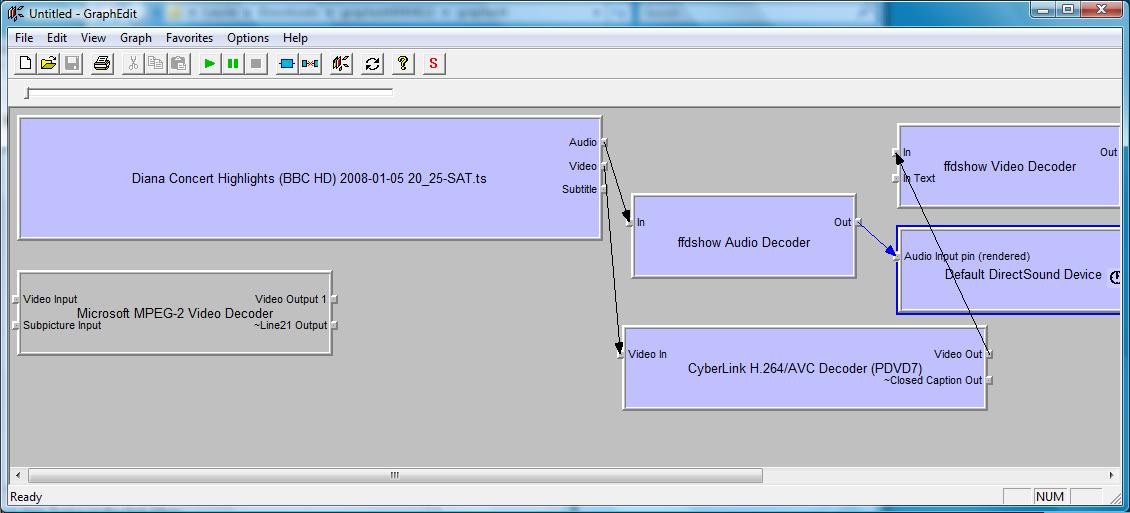
Task: Play the graph with the green arrow
Action: click(209, 63)
